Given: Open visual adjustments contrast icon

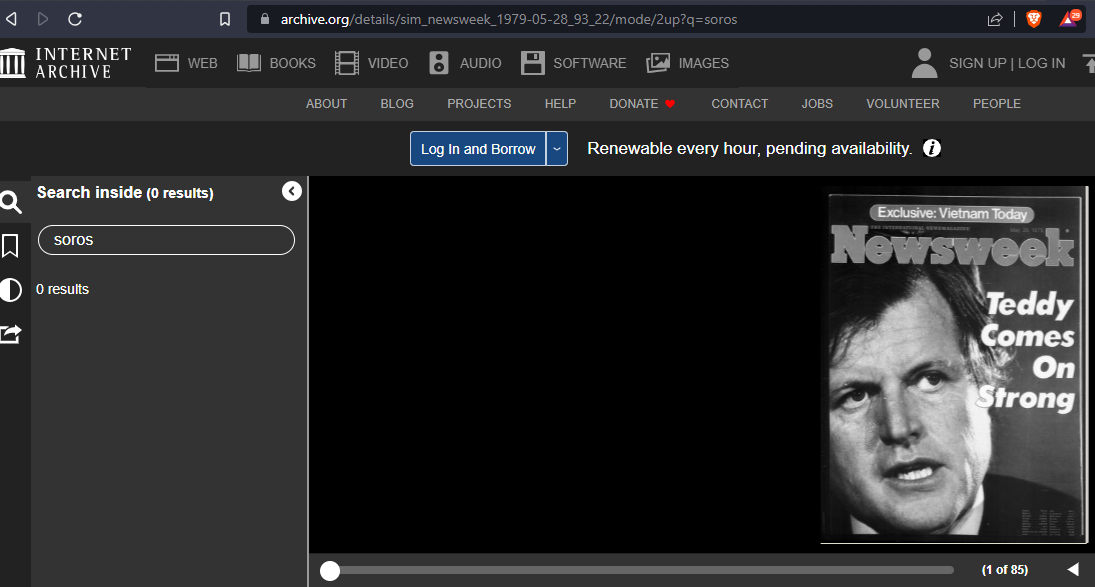Looking at the screenshot, I should pyautogui.click(x=10, y=290).
